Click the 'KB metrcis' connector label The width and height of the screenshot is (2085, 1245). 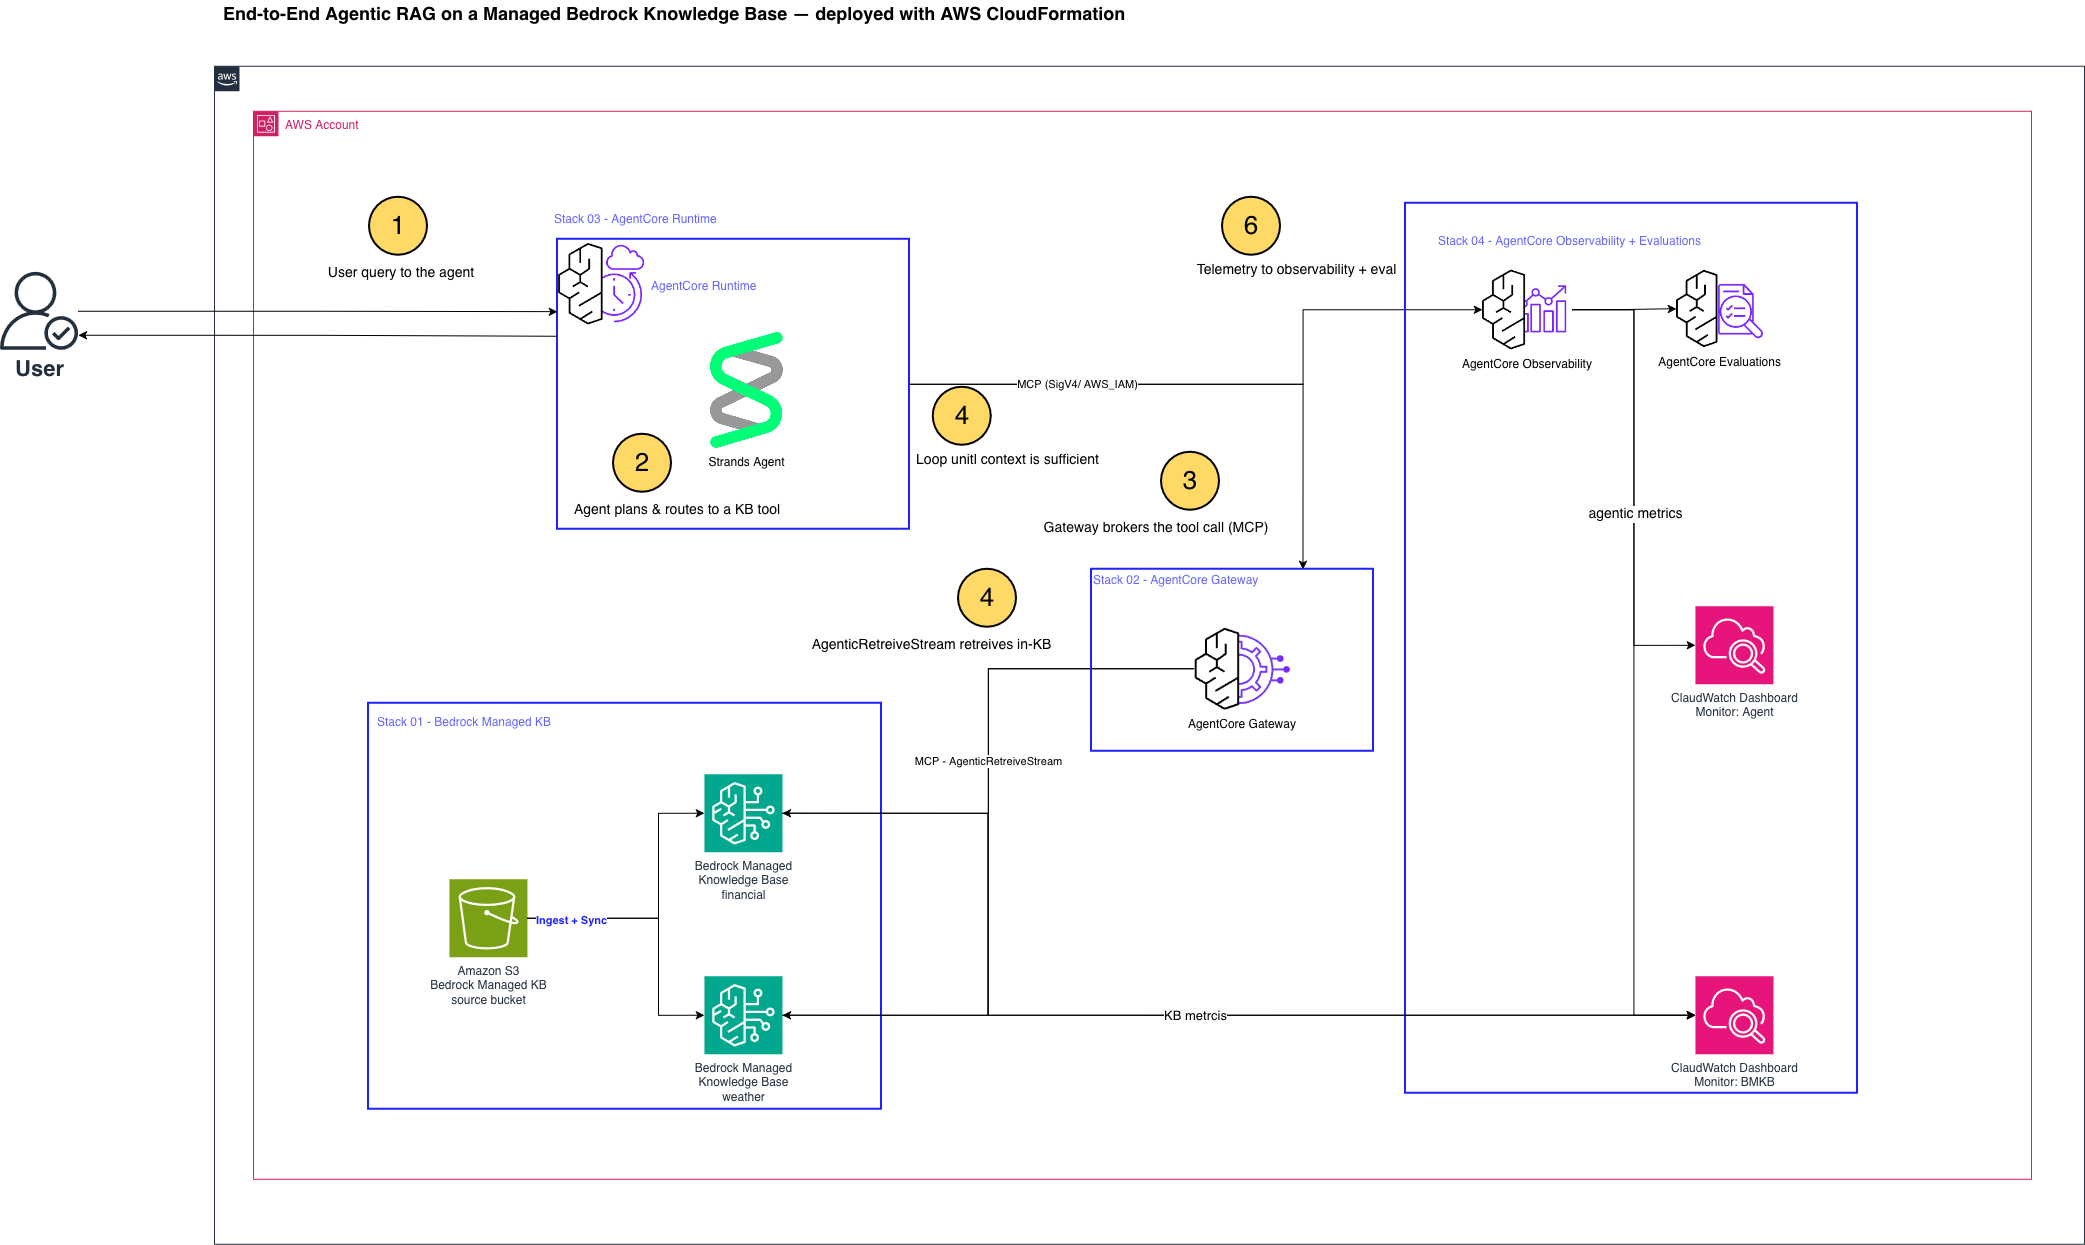[x=1195, y=1015]
